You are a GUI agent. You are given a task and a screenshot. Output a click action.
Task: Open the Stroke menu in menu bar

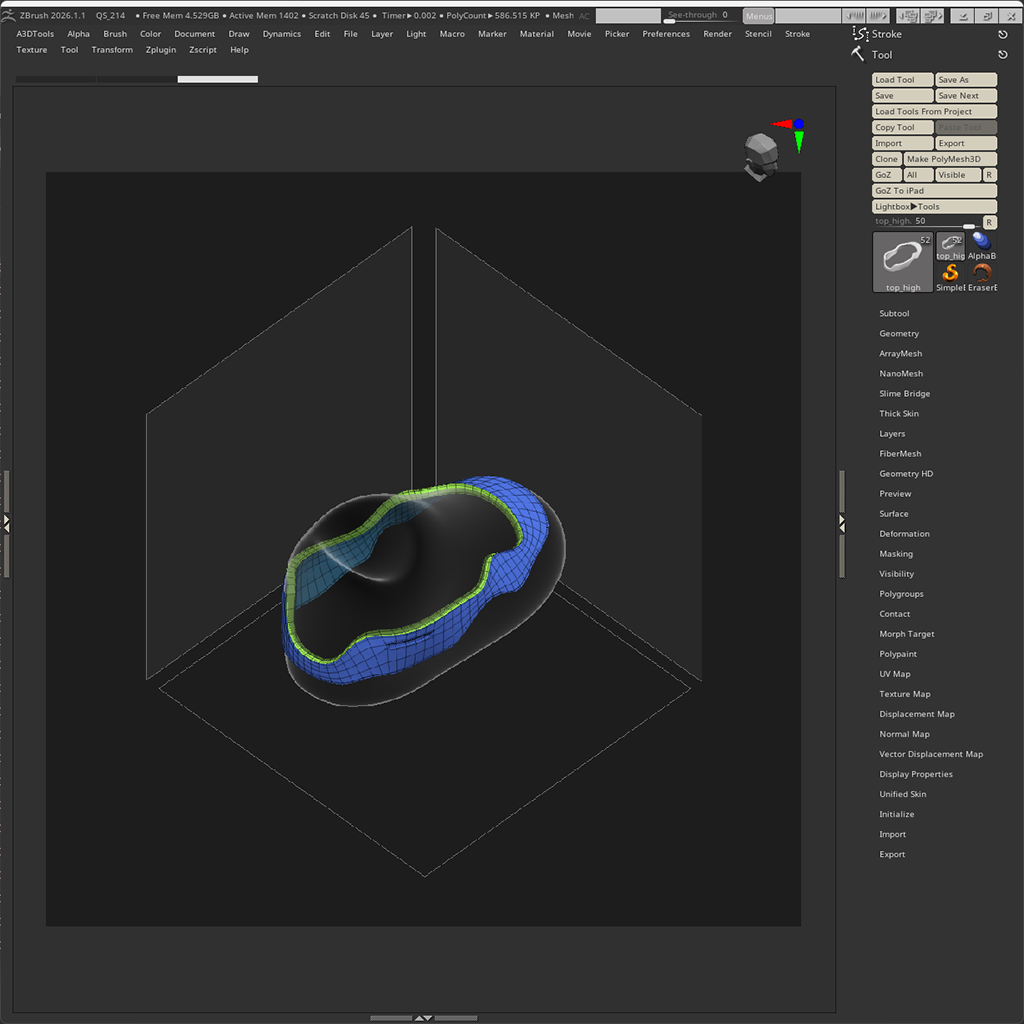[797, 34]
